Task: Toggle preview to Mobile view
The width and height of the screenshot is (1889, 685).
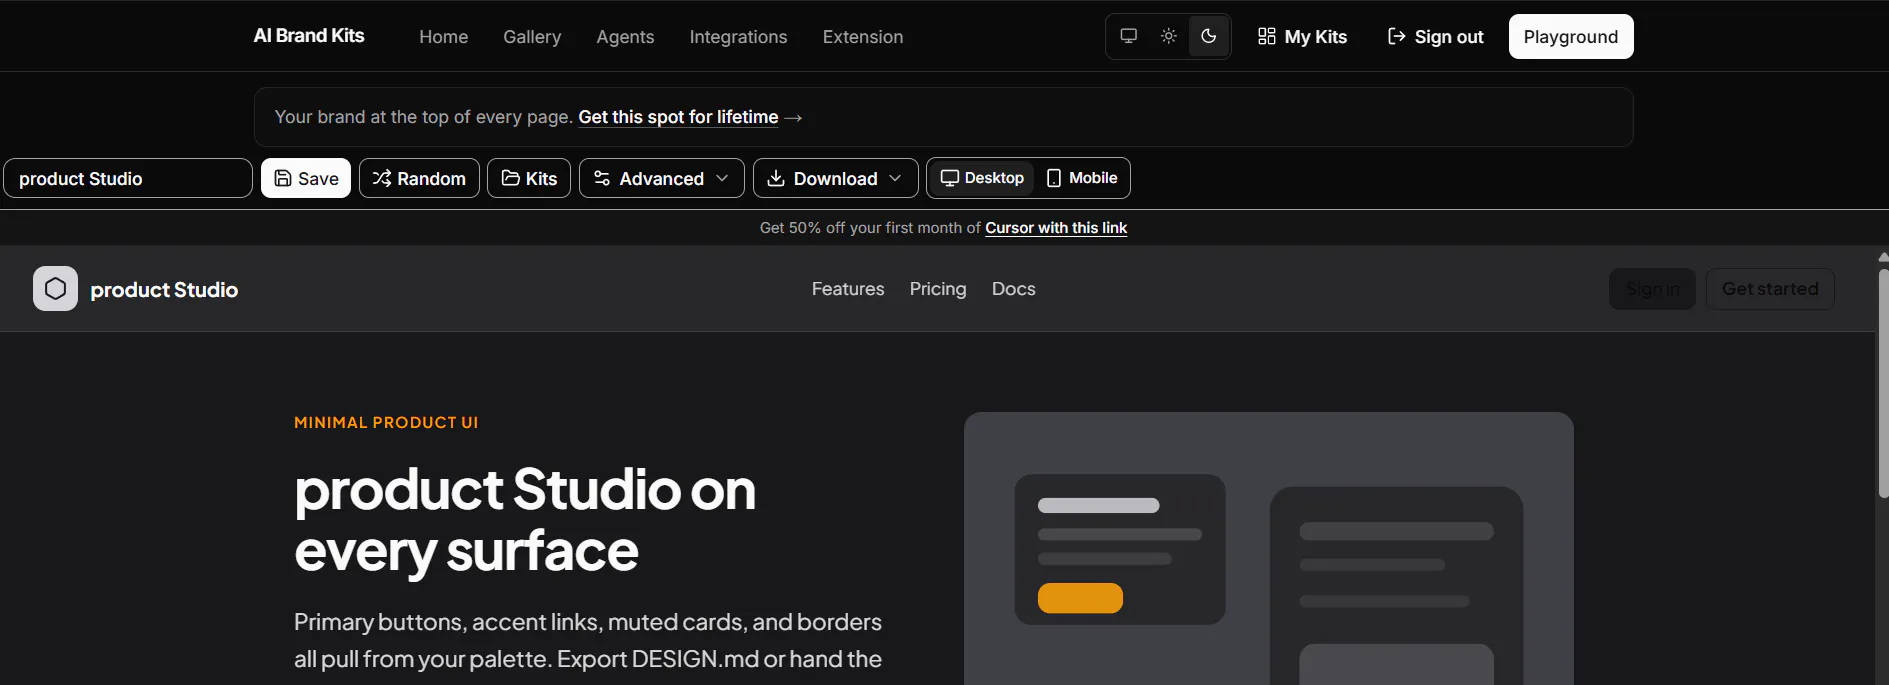Action: point(1082,178)
